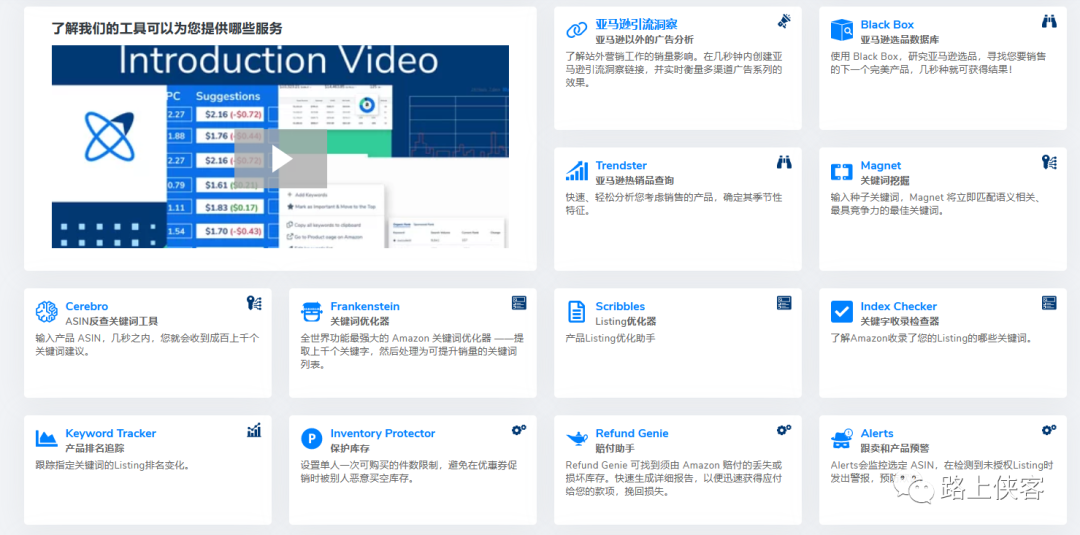Click the subtitle 产品排名追踪
This screenshot has width=1080, height=535.
(x=95, y=448)
